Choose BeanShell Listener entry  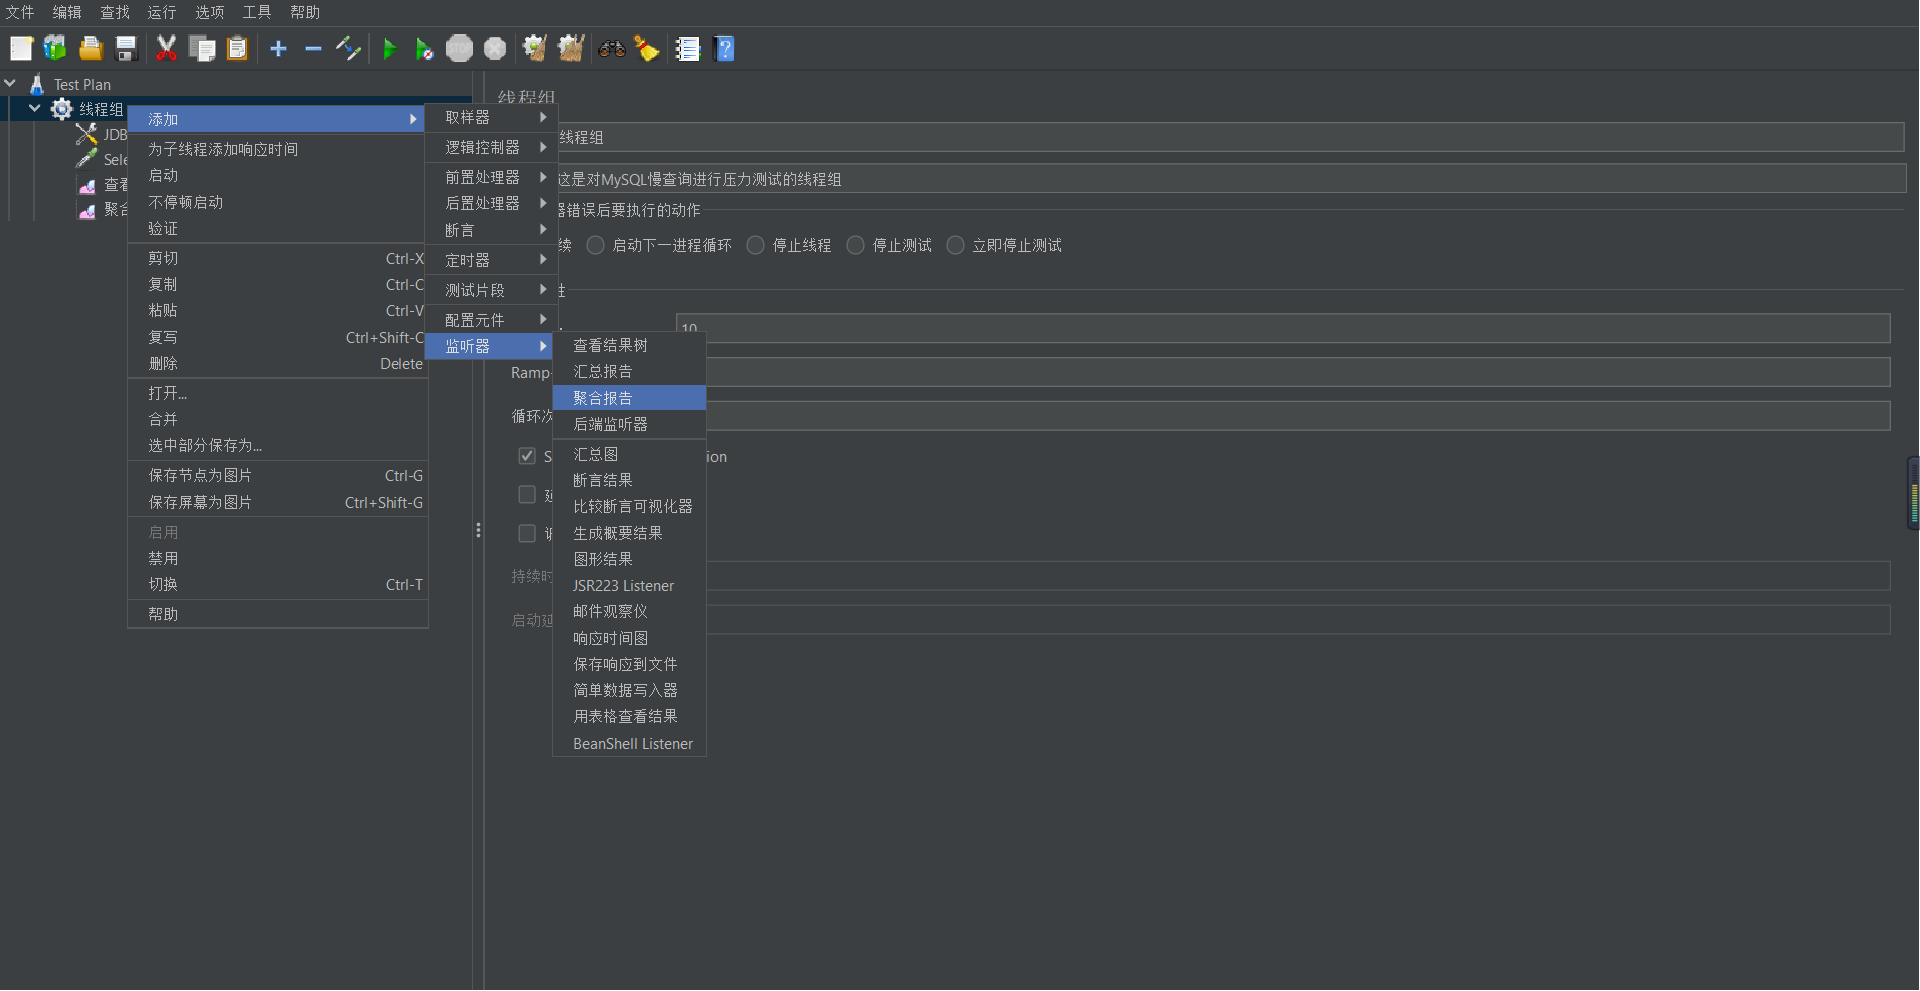[629, 744]
